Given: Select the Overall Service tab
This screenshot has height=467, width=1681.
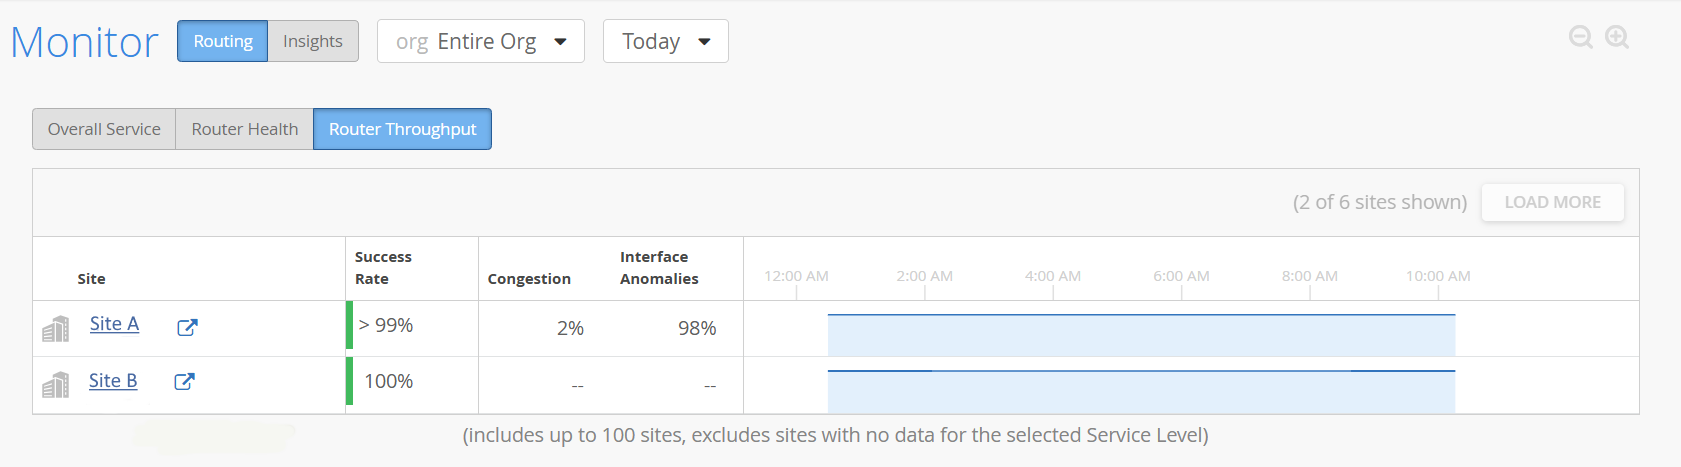Looking at the screenshot, I should click(104, 129).
